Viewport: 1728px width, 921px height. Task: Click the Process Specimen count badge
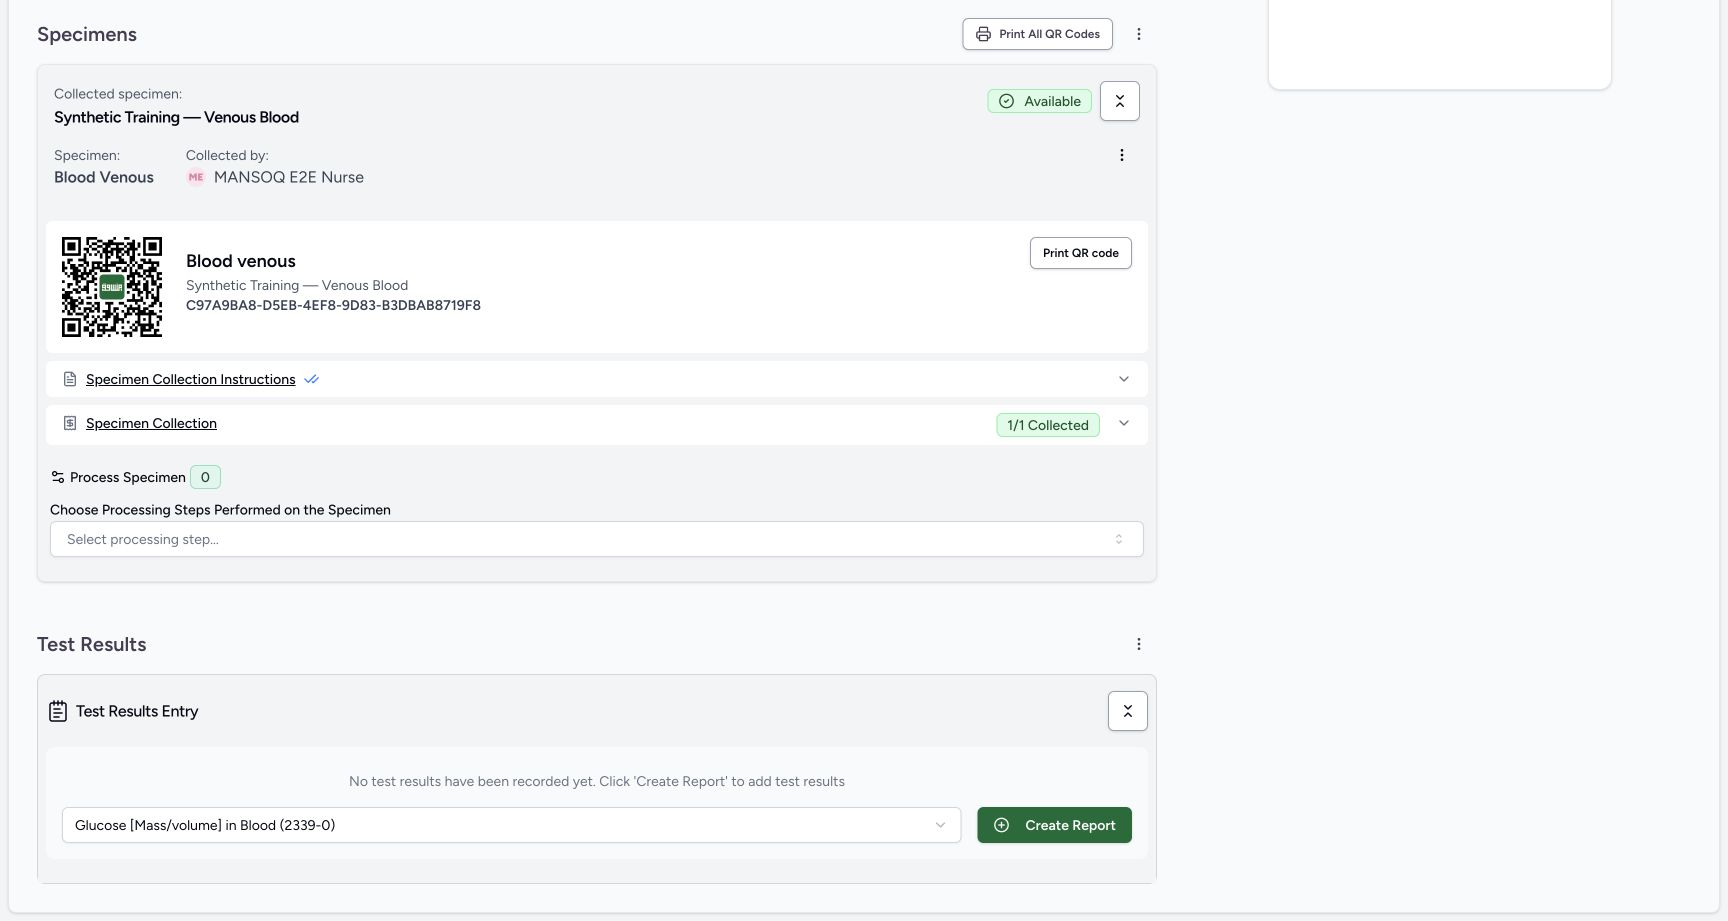pos(205,477)
